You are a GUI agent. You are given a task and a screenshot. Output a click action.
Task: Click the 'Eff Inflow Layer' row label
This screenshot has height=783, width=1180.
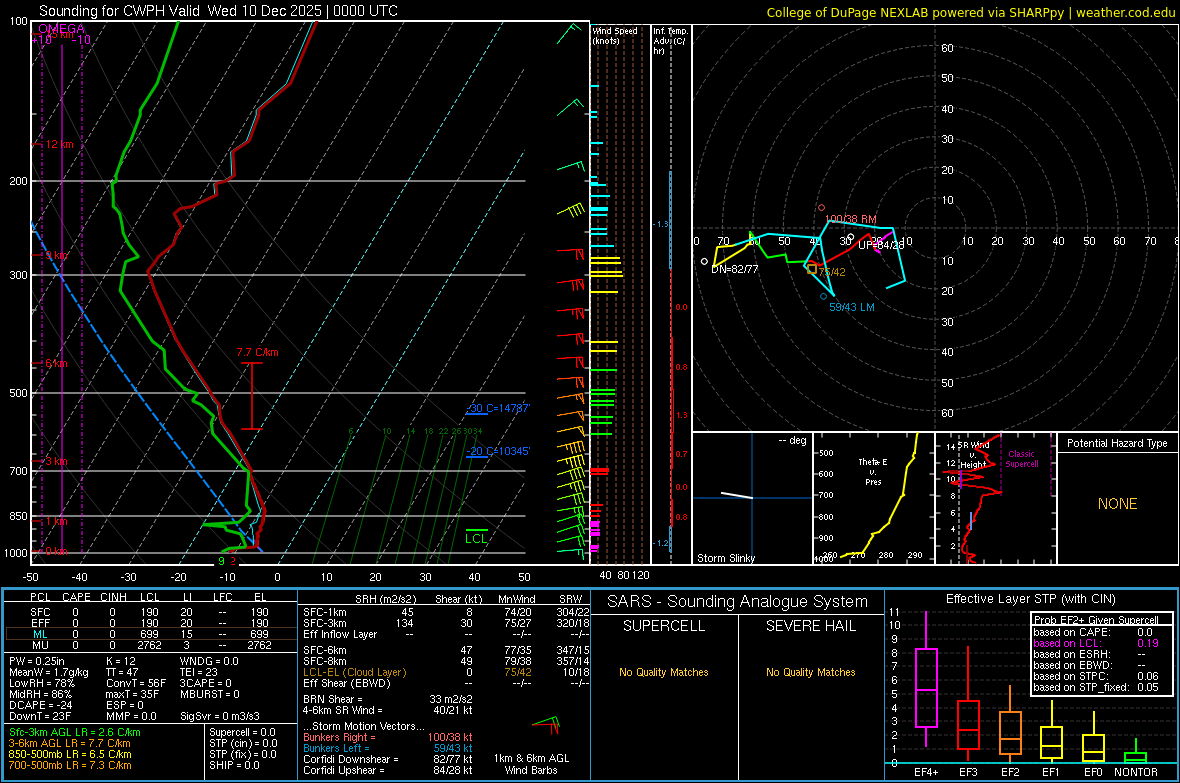pyautogui.click(x=340, y=634)
